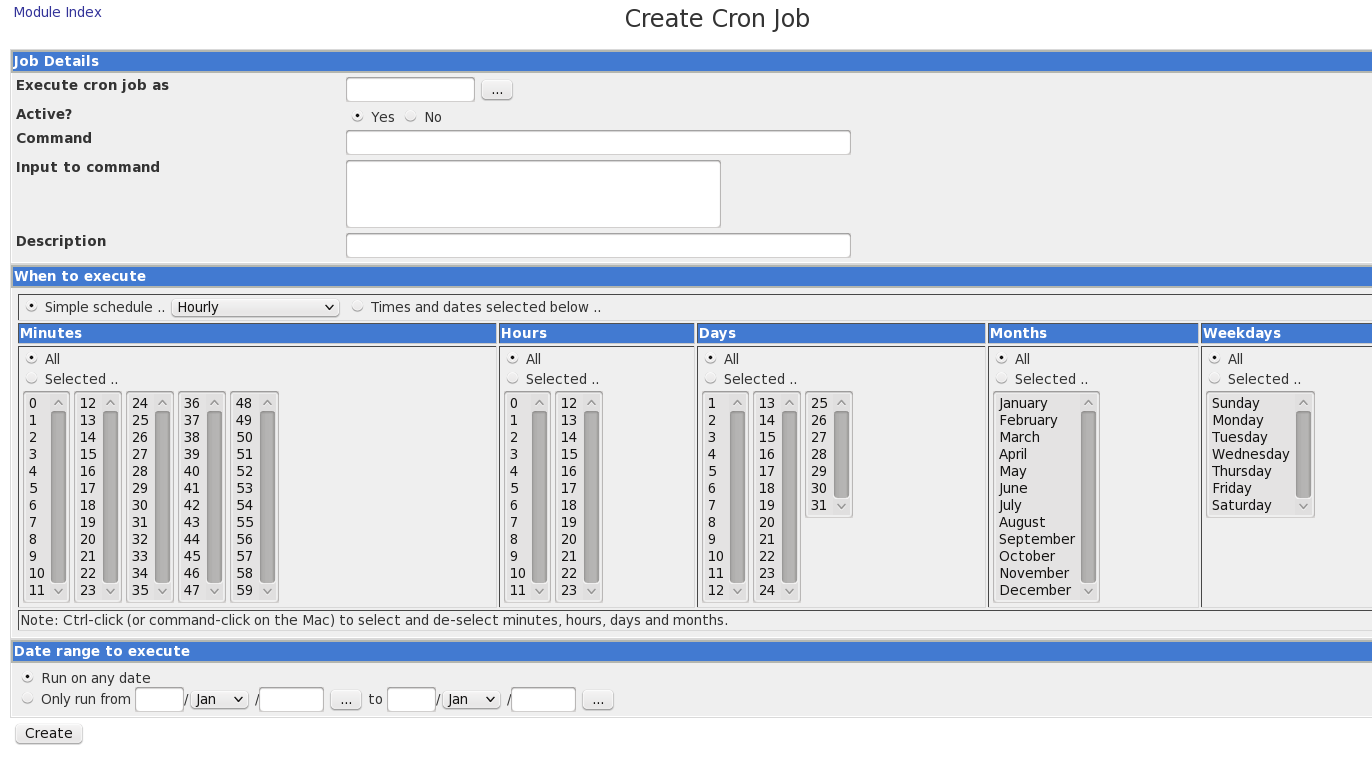The width and height of the screenshot is (1372, 761).
Task: Set Active to No
Action: click(x=411, y=117)
